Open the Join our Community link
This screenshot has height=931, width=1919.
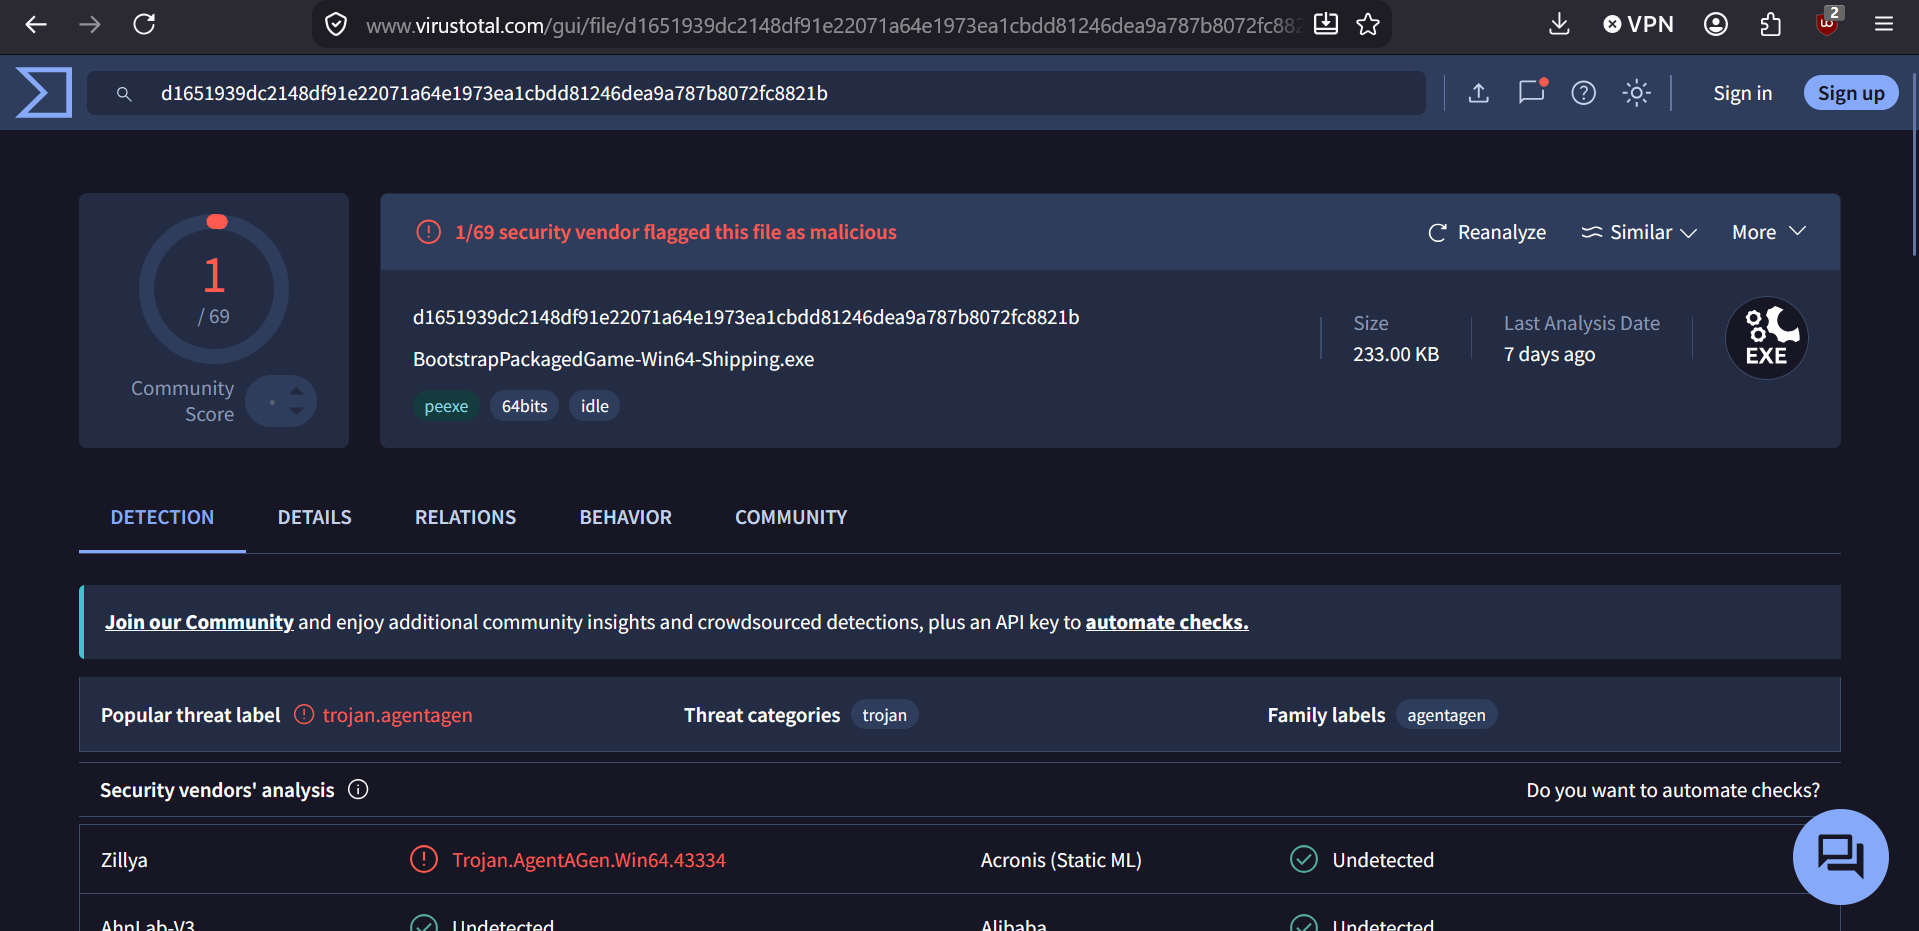point(199,622)
